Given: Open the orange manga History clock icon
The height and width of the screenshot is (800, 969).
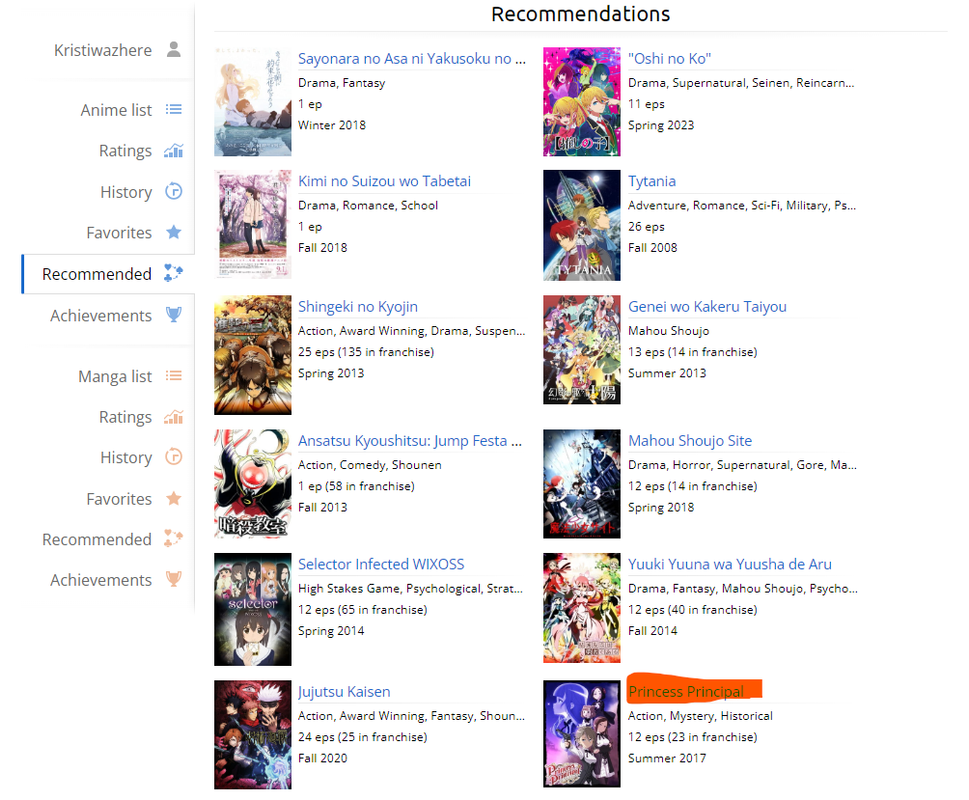Looking at the screenshot, I should (174, 457).
